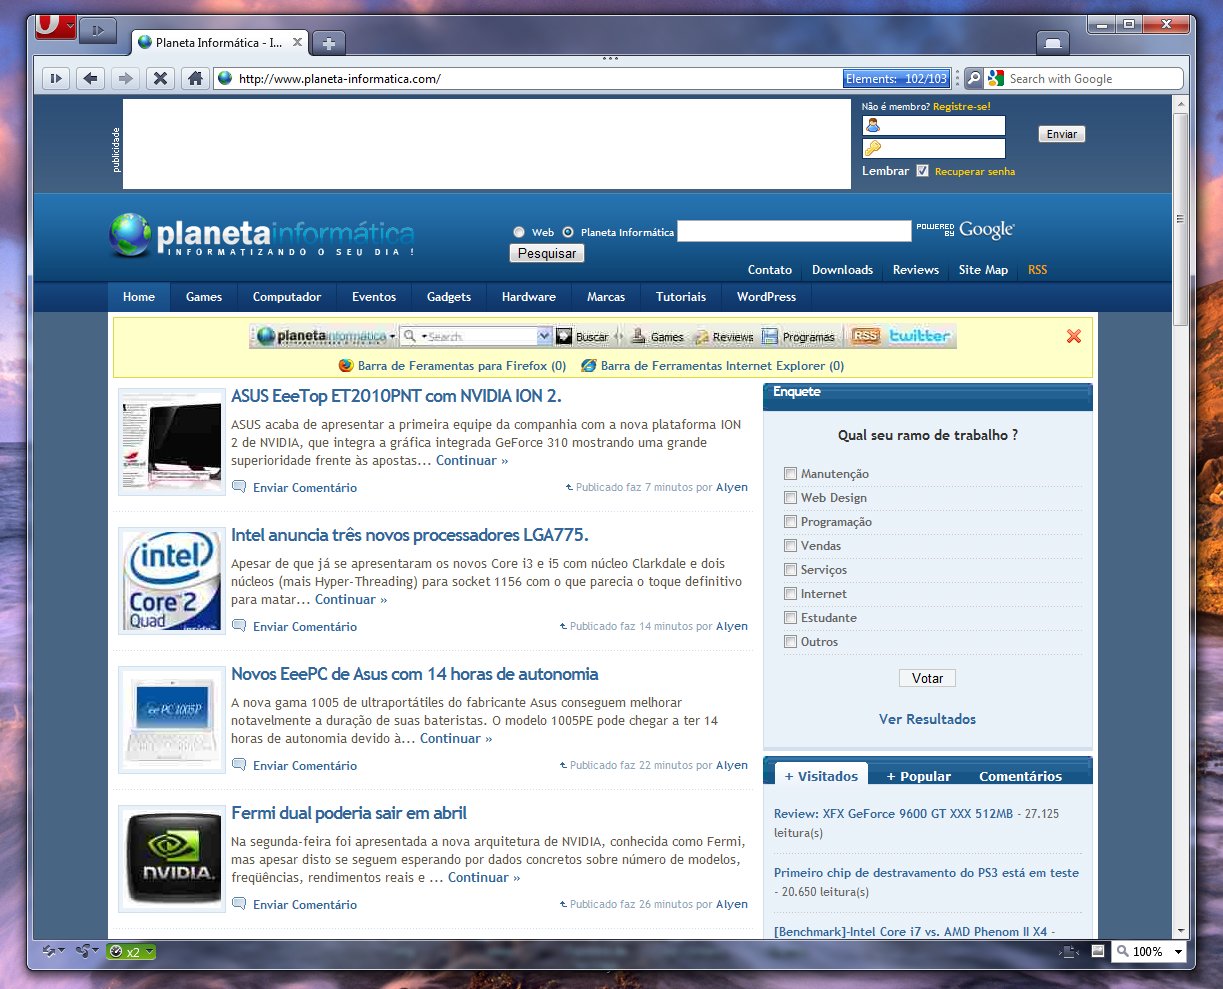Focus the username login field
The image size is (1223, 989).
click(x=934, y=126)
